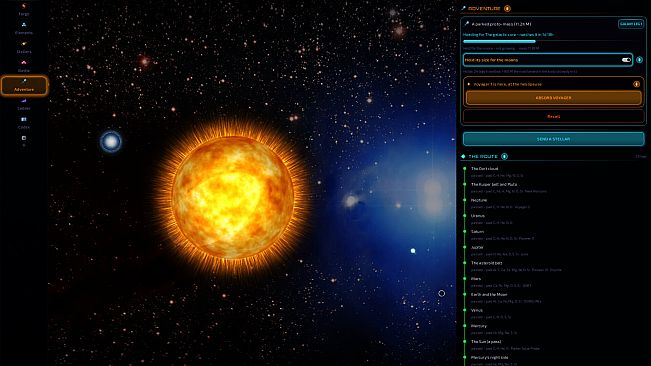Open the Elements section in the sidebar
The width and height of the screenshot is (651, 366).
24,28
